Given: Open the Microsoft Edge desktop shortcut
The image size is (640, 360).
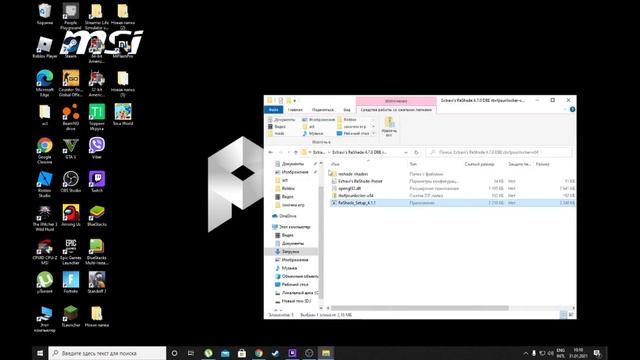Looking at the screenshot, I should click(x=44, y=83).
